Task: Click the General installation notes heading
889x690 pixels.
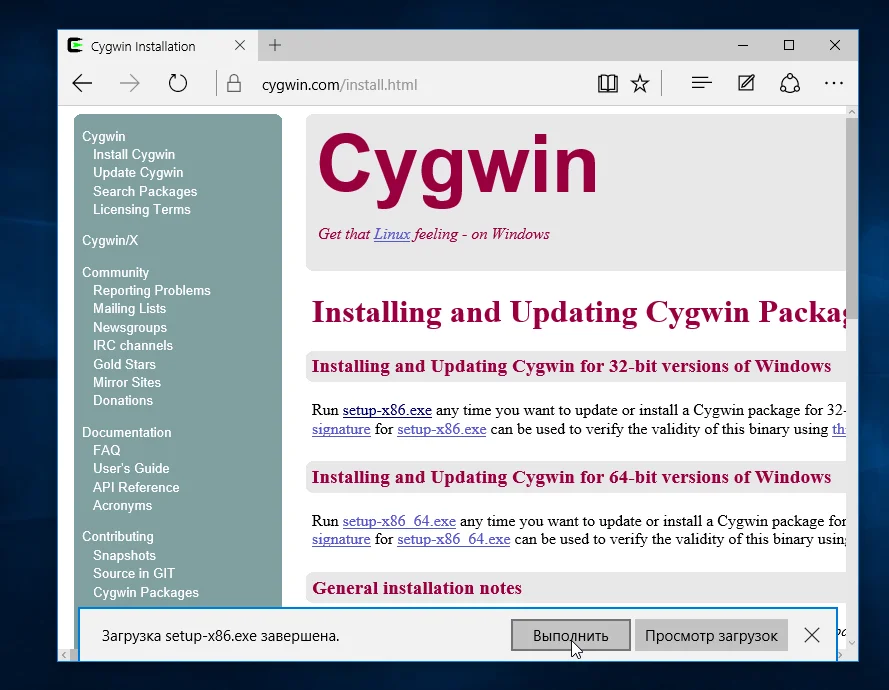Action: click(x=417, y=588)
